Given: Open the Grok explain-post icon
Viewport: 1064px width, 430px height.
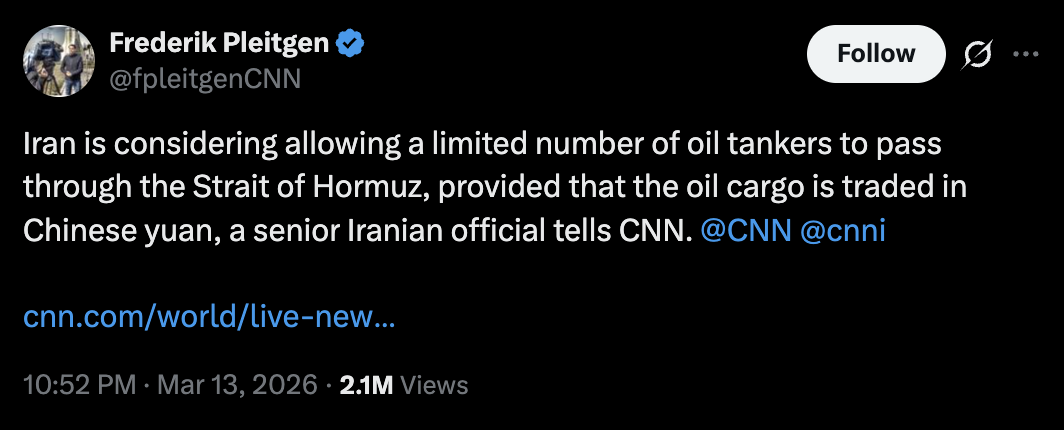Looking at the screenshot, I should [x=977, y=54].
